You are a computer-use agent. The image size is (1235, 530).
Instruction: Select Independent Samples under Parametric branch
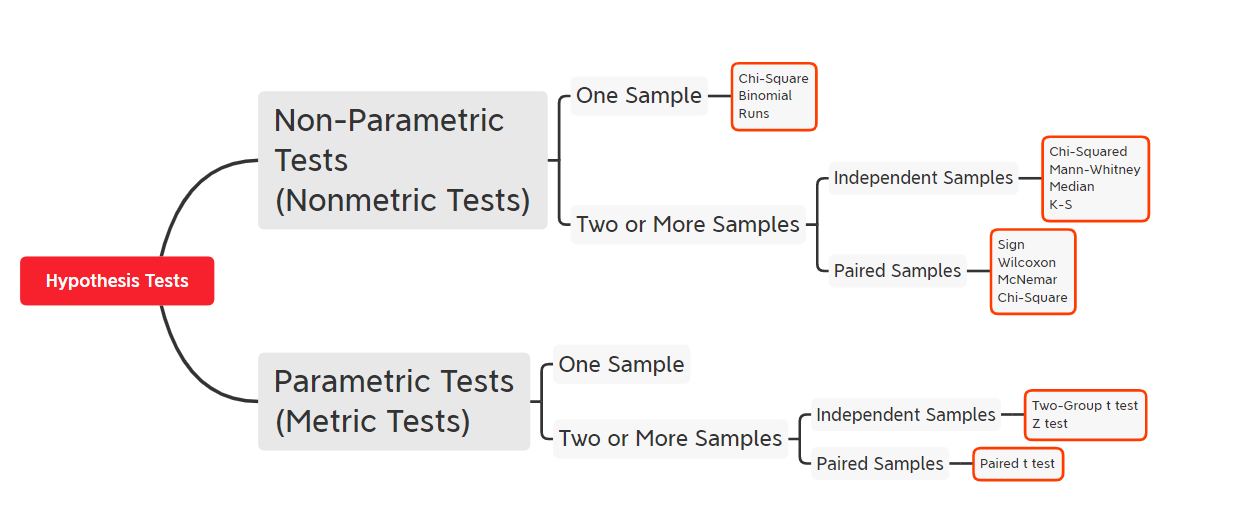click(906, 415)
